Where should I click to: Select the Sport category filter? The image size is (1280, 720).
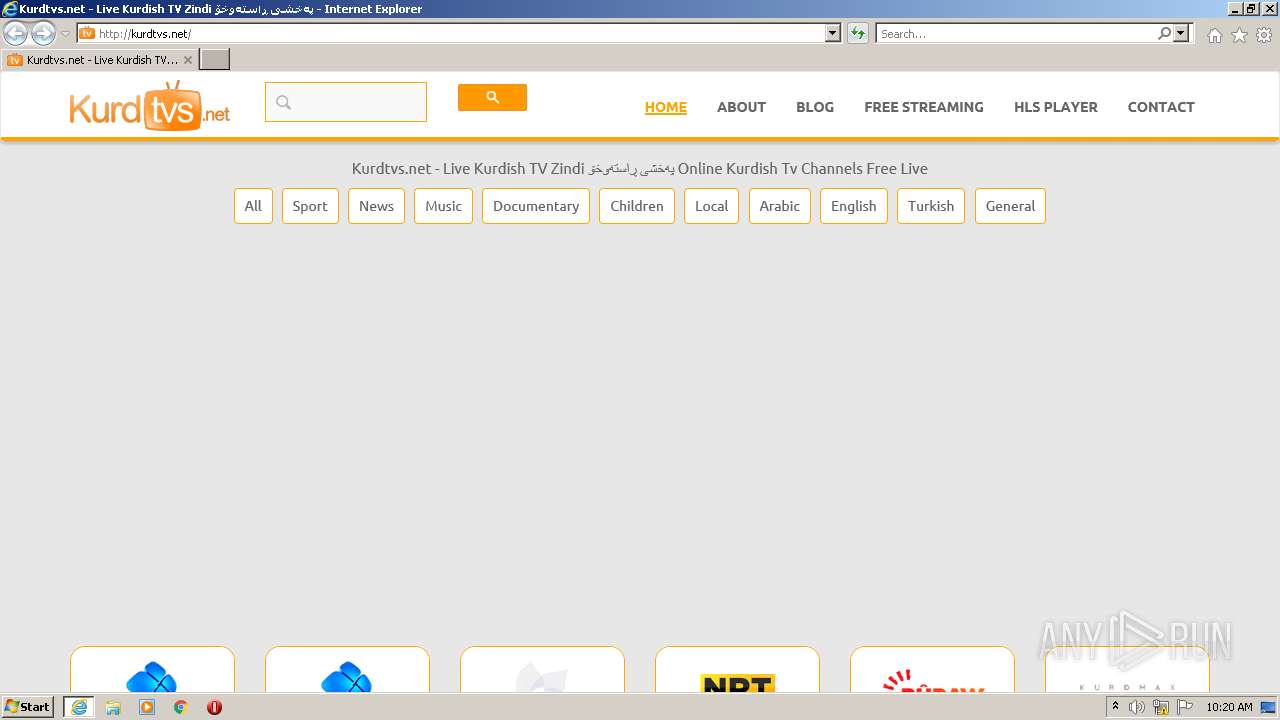310,206
